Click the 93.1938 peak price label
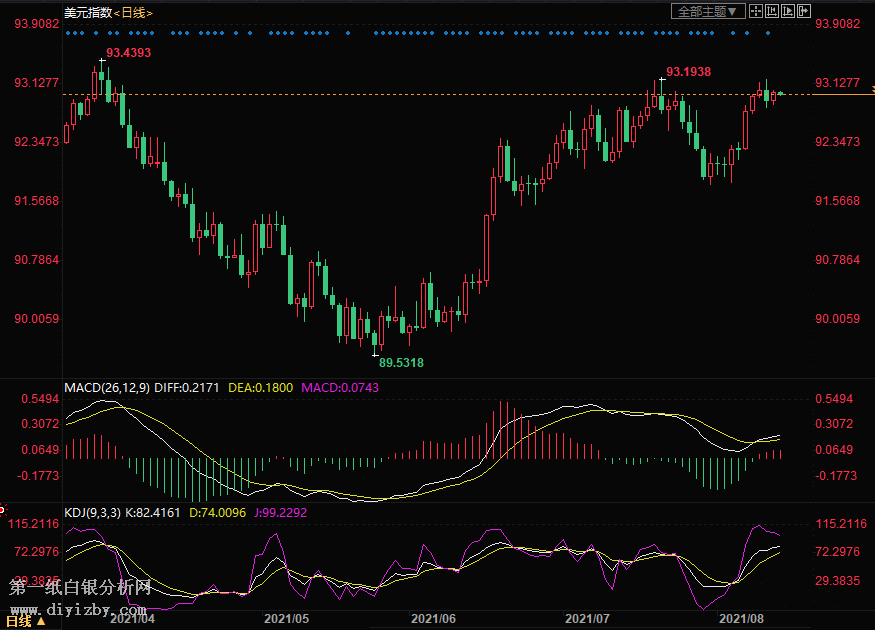Screen dimensions: 875x630 689,72
